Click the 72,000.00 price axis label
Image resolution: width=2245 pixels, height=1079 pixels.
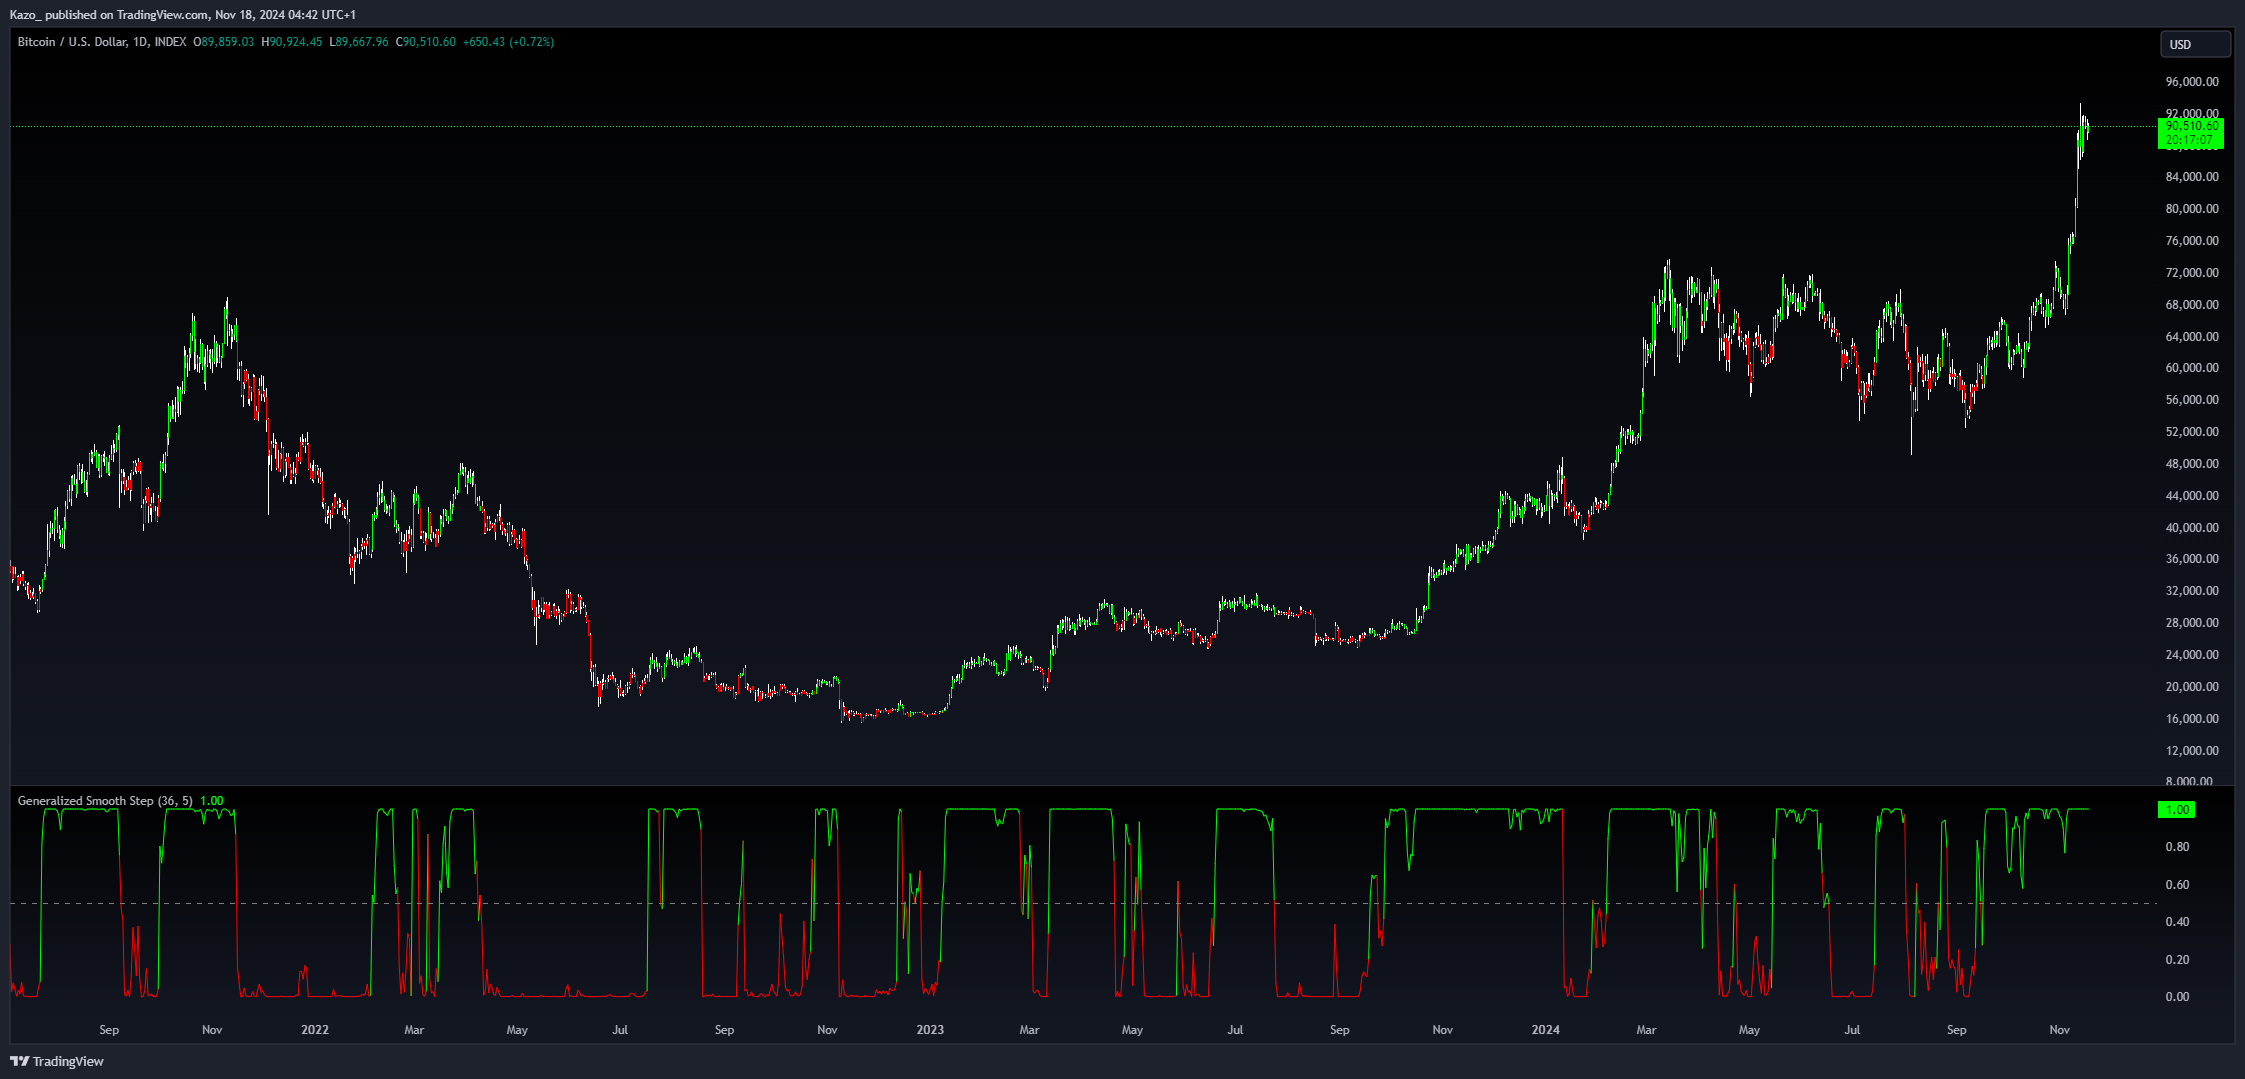2192,273
